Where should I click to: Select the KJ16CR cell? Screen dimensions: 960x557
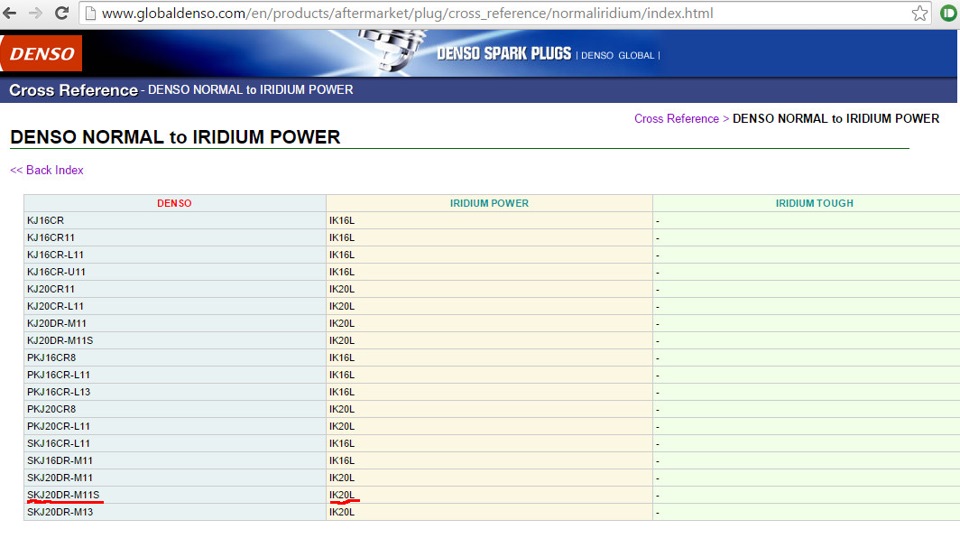tap(174, 220)
